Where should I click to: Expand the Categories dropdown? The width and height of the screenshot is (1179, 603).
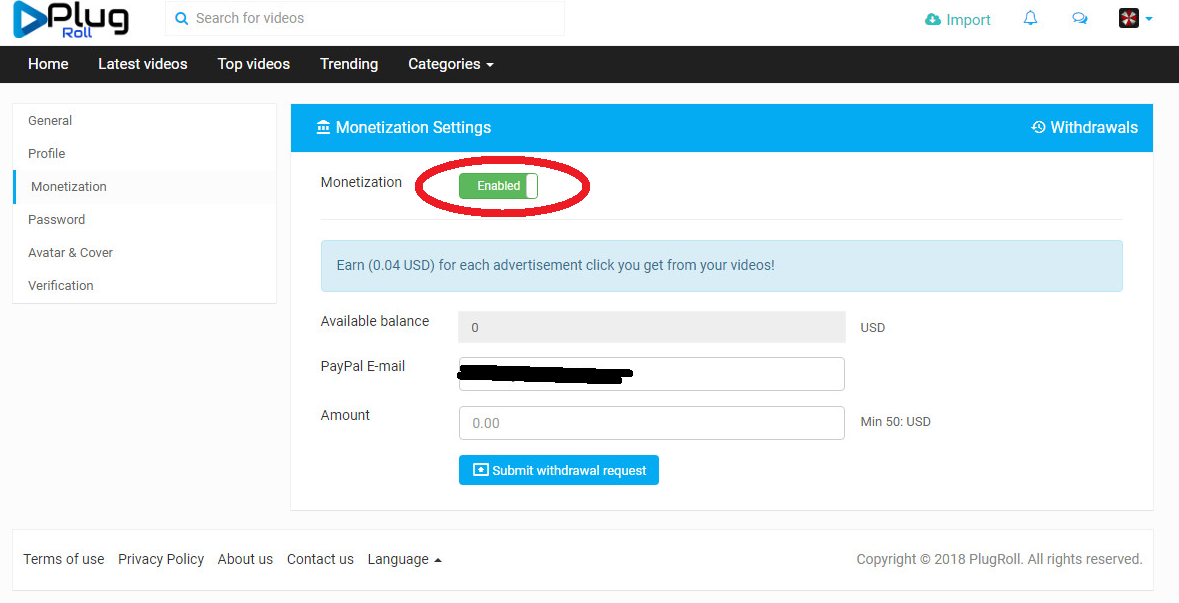pyautogui.click(x=450, y=64)
